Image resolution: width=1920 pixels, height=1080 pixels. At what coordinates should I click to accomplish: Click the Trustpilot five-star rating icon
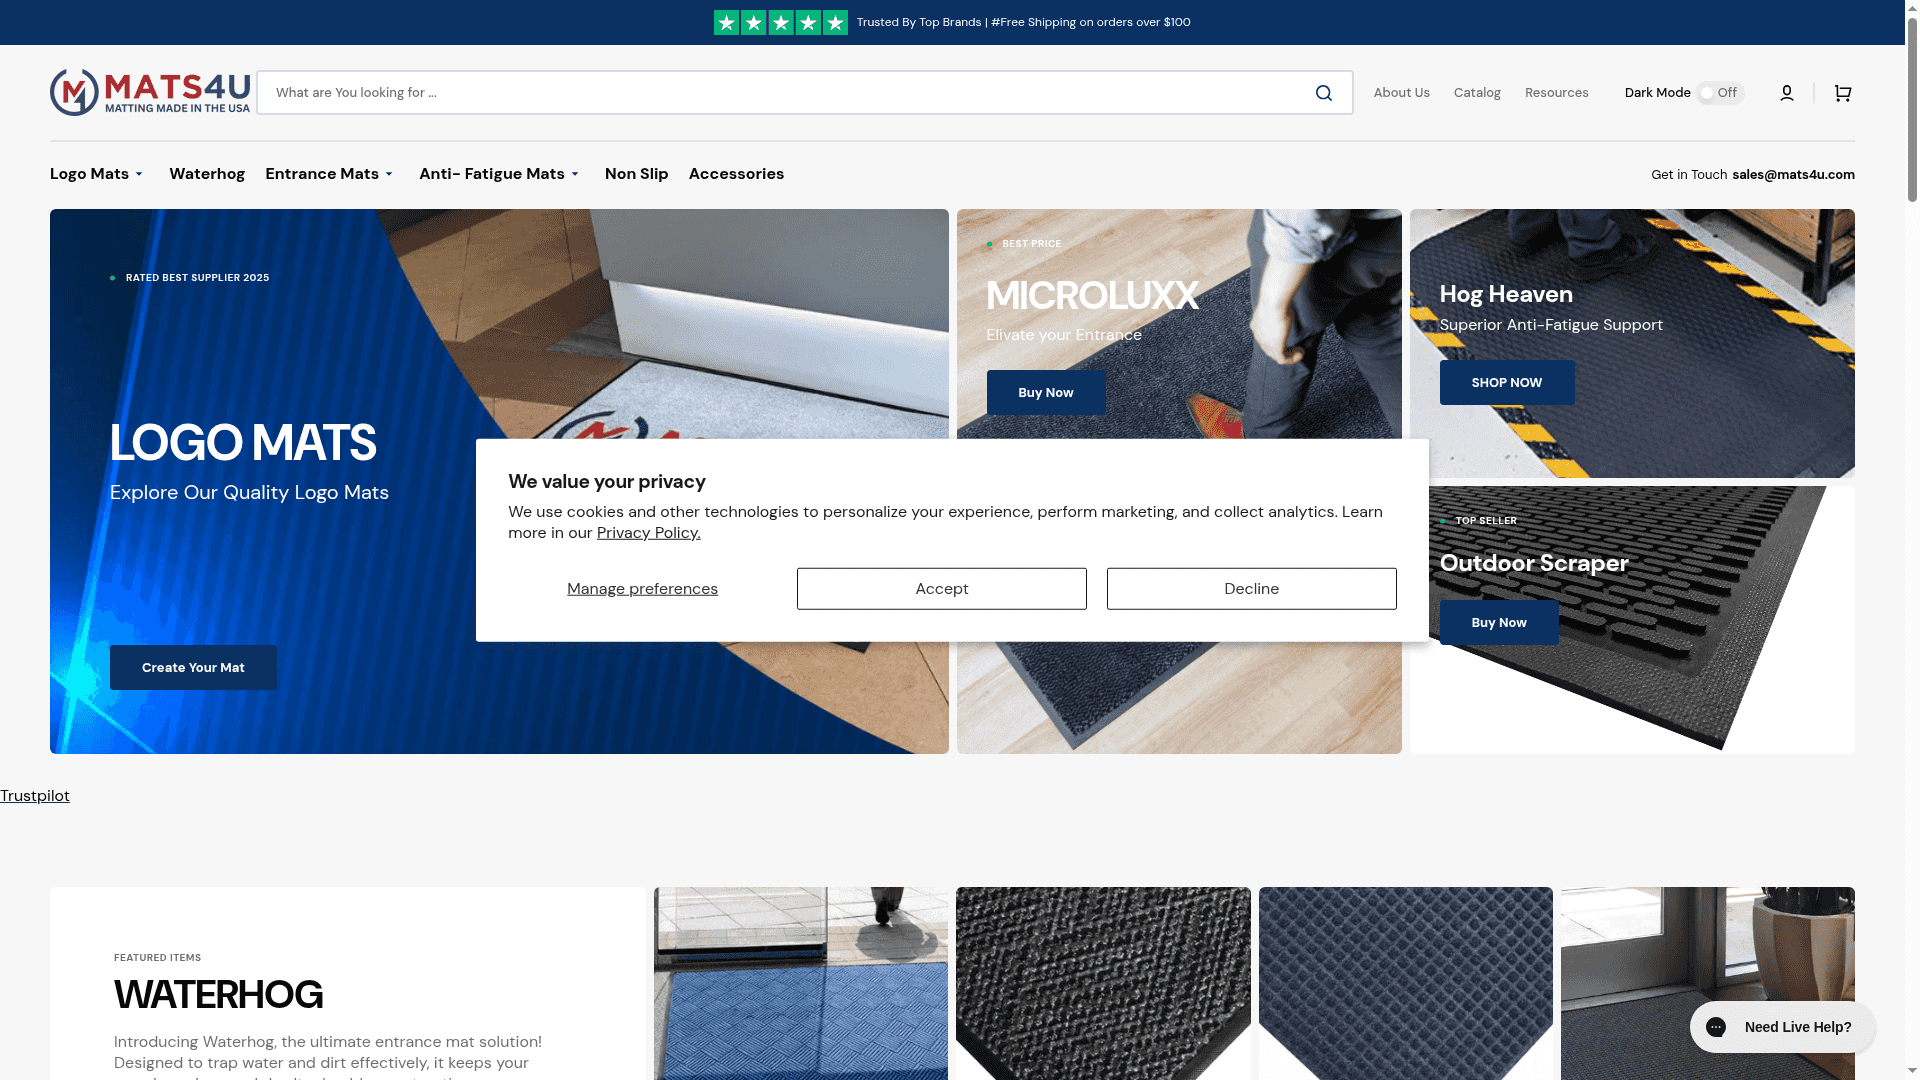point(780,22)
